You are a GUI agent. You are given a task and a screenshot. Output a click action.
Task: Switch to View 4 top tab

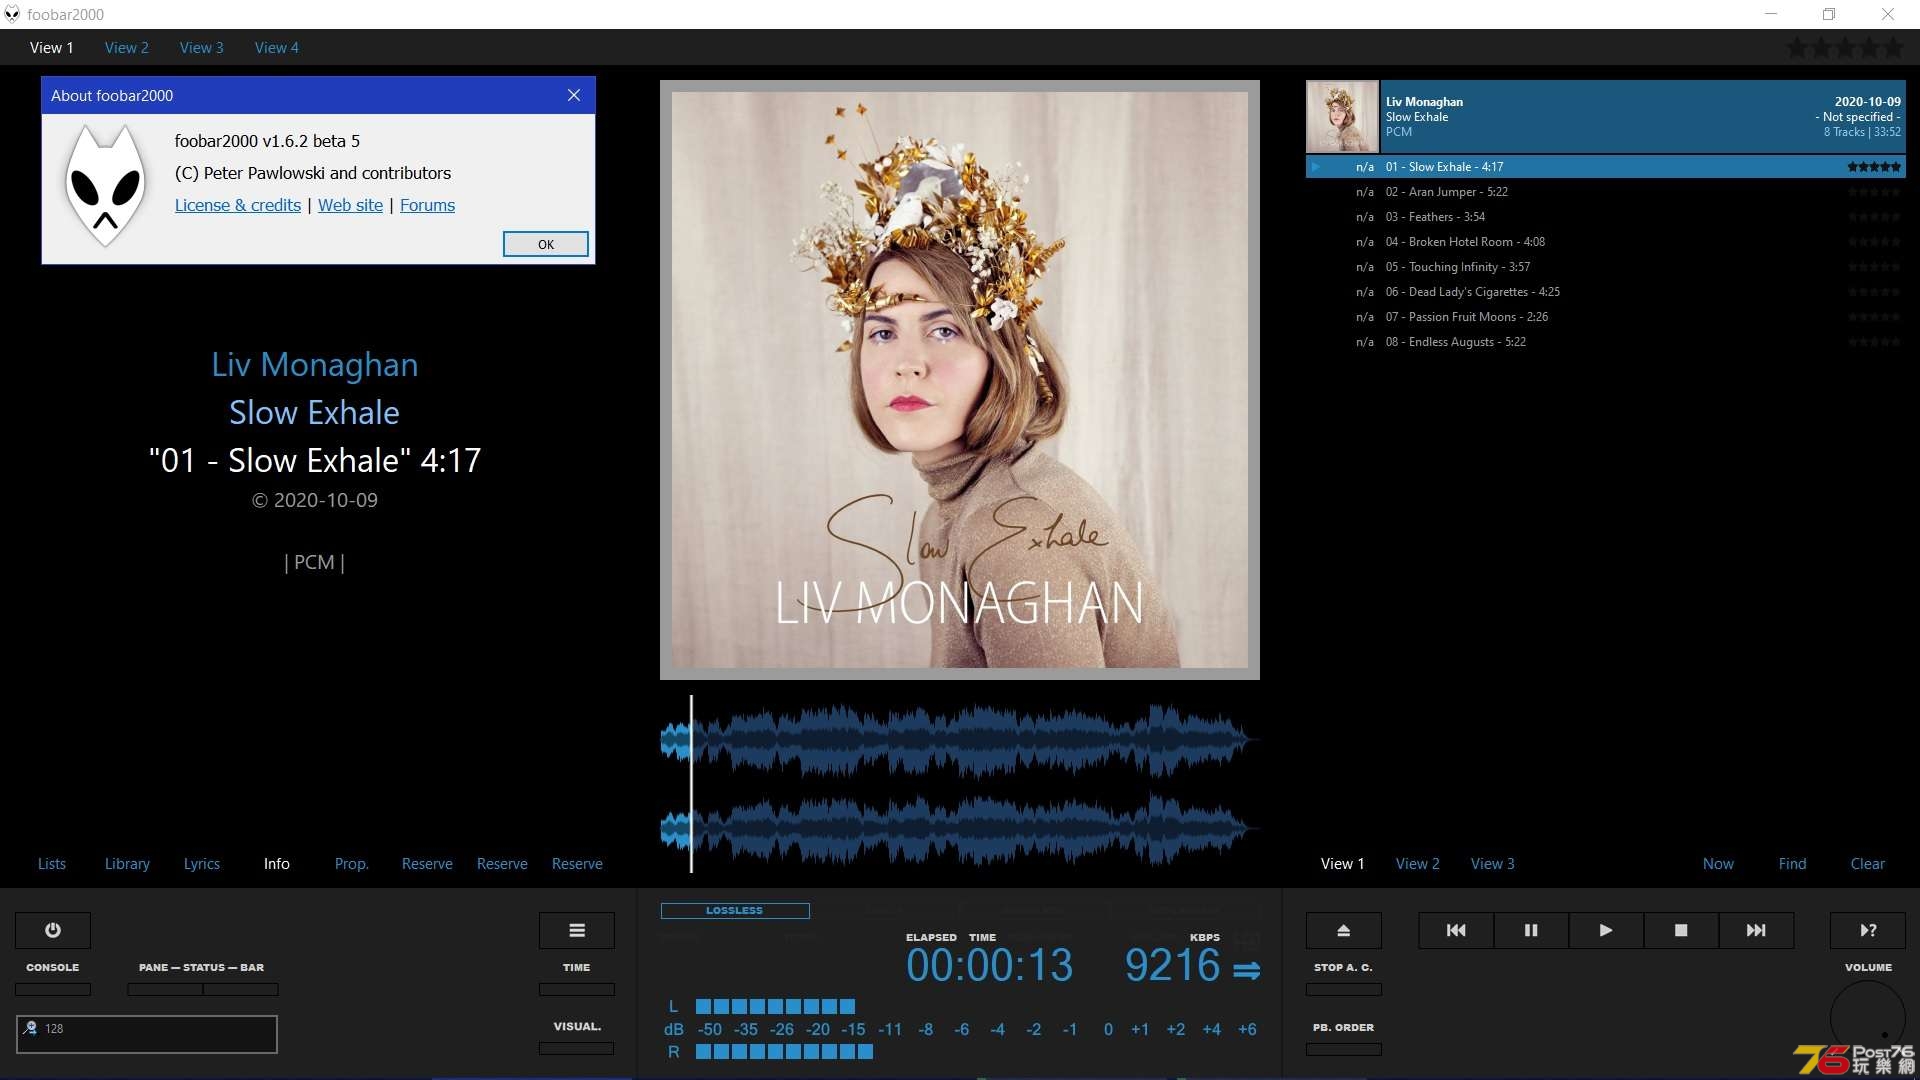pos(277,47)
